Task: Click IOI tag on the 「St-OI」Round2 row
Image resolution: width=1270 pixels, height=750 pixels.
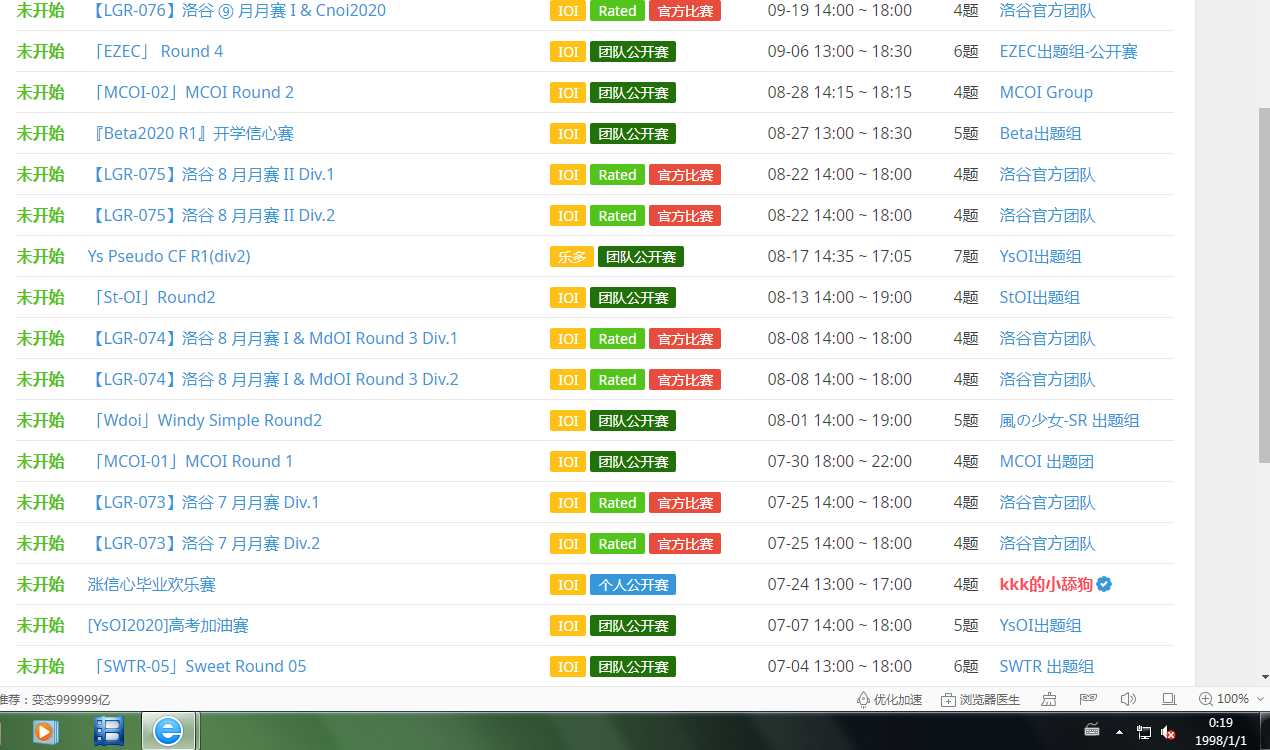Action: pyautogui.click(x=568, y=298)
